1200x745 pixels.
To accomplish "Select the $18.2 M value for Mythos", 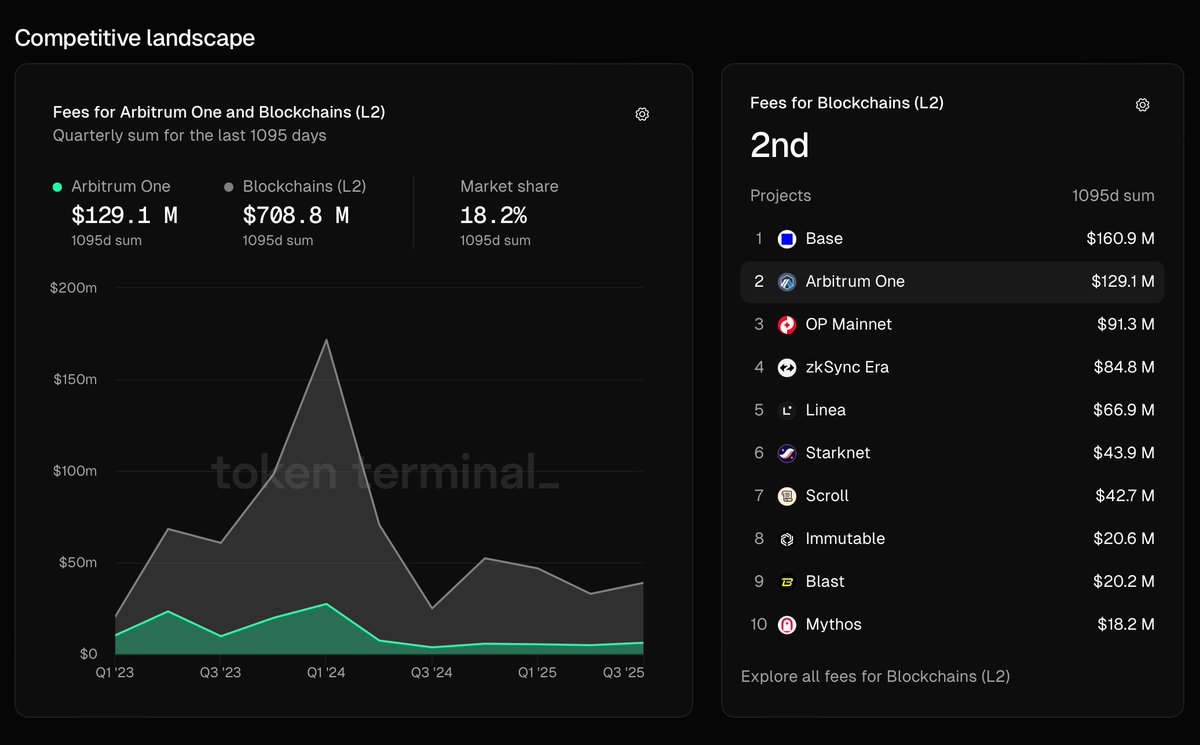I will pos(1125,625).
